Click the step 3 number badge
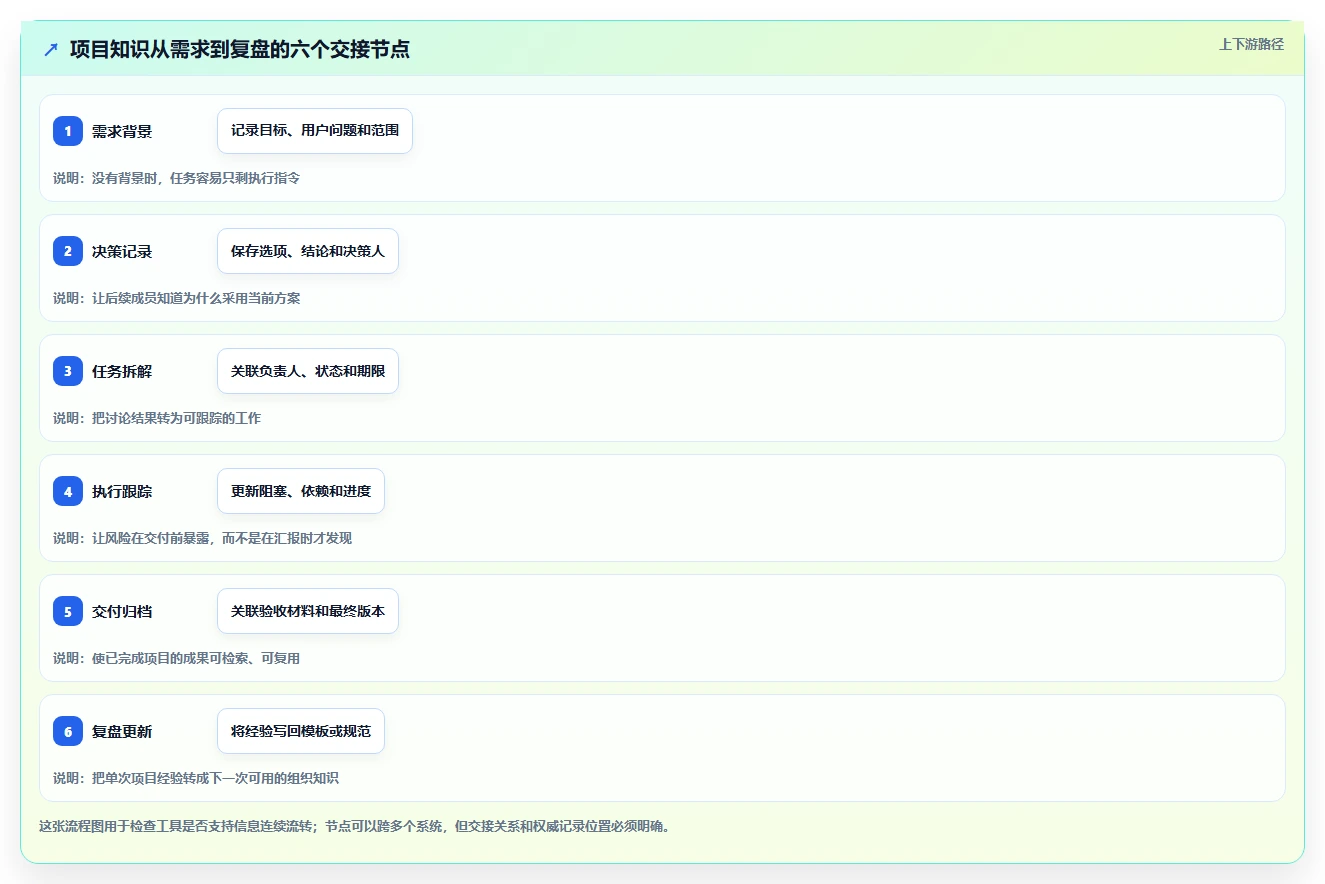The height and width of the screenshot is (884, 1325). tap(68, 371)
